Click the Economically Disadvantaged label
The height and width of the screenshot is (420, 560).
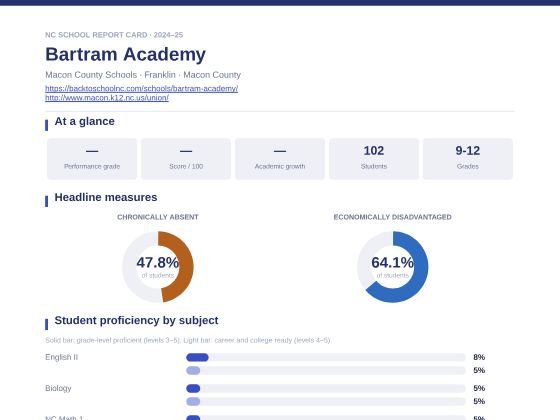(x=392, y=217)
